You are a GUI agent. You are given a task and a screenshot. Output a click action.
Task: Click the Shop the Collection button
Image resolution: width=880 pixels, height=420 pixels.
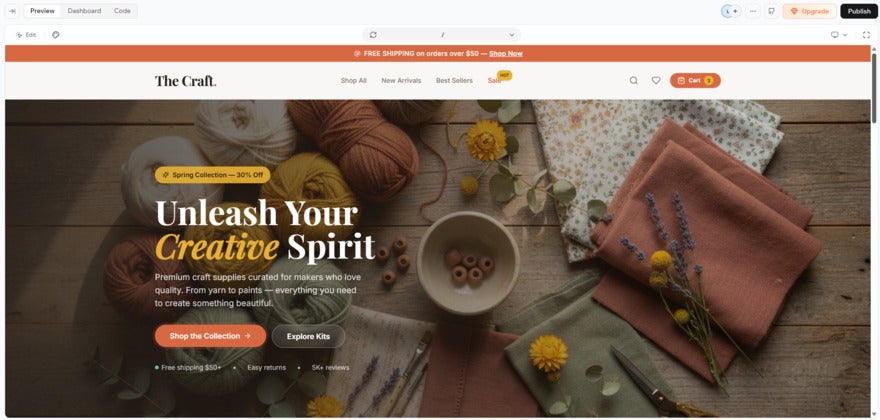[210, 336]
